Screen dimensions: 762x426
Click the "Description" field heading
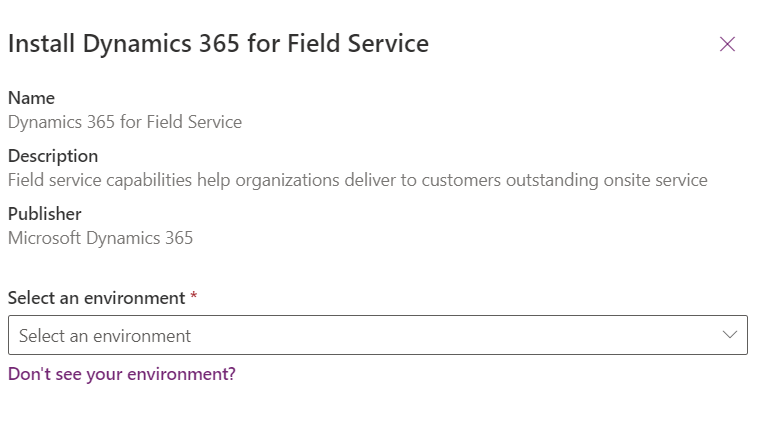click(53, 156)
